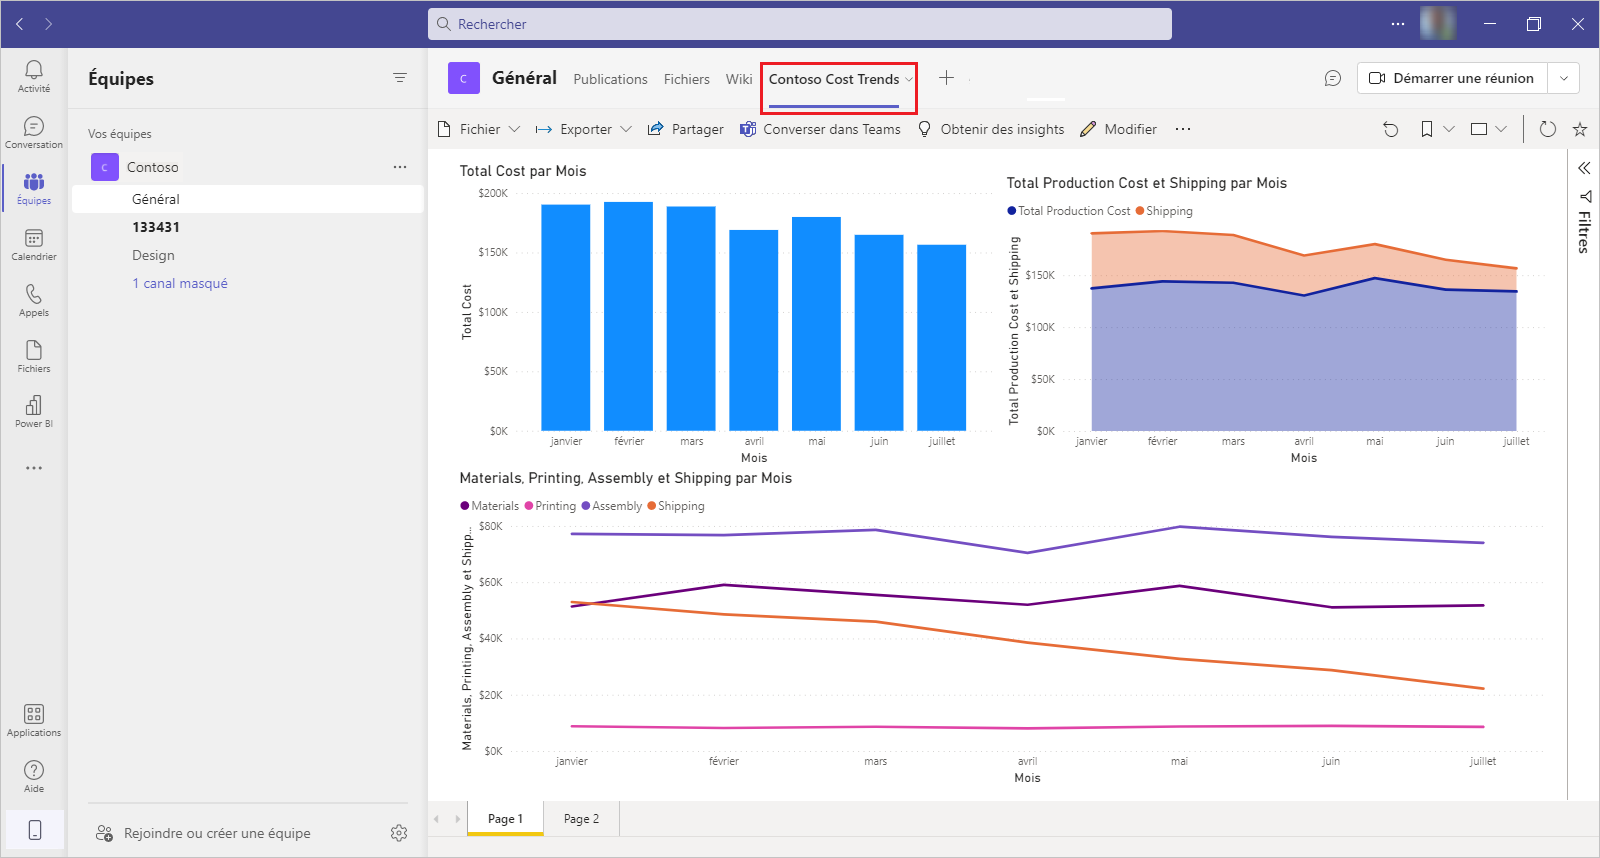
Task: Click the mobile device download icon
Action: click(x=34, y=830)
